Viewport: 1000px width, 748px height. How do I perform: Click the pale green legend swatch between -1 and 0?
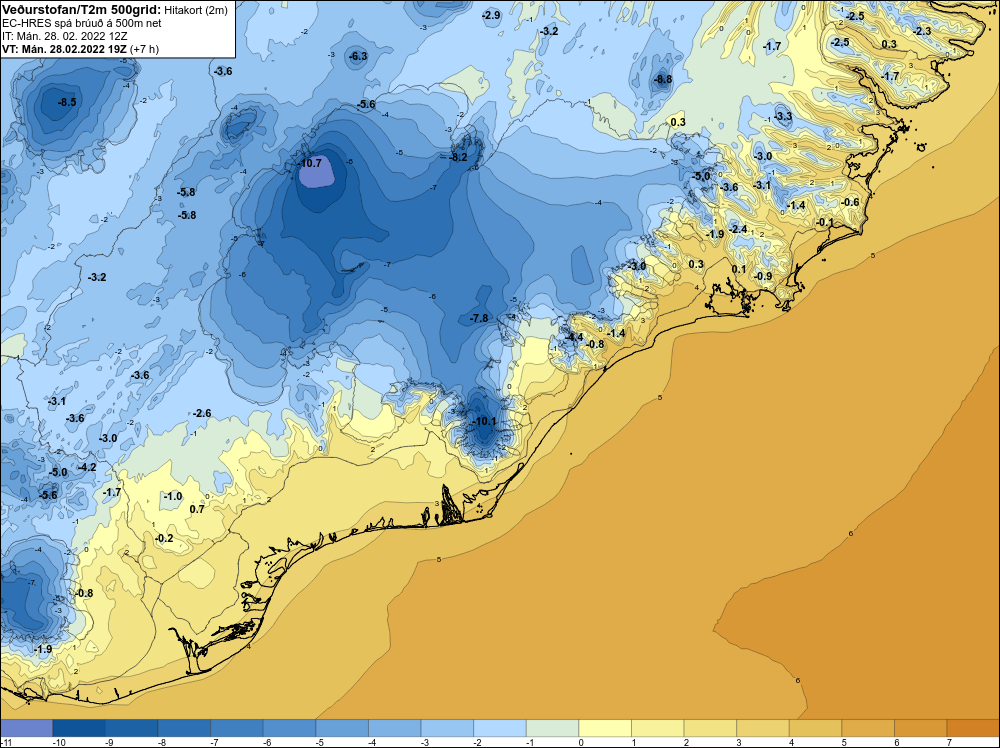pos(552,728)
